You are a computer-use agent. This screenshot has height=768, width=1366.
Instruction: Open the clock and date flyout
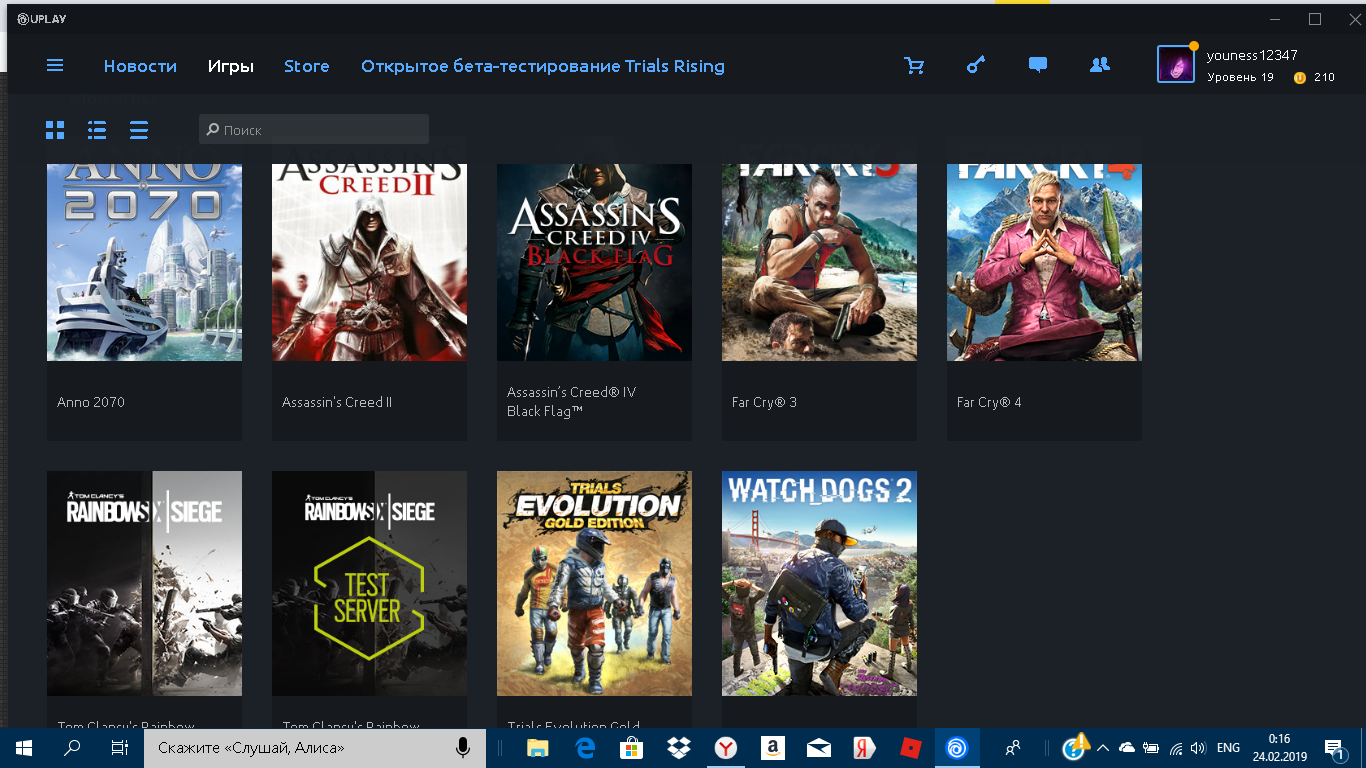(x=1279, y=748)
